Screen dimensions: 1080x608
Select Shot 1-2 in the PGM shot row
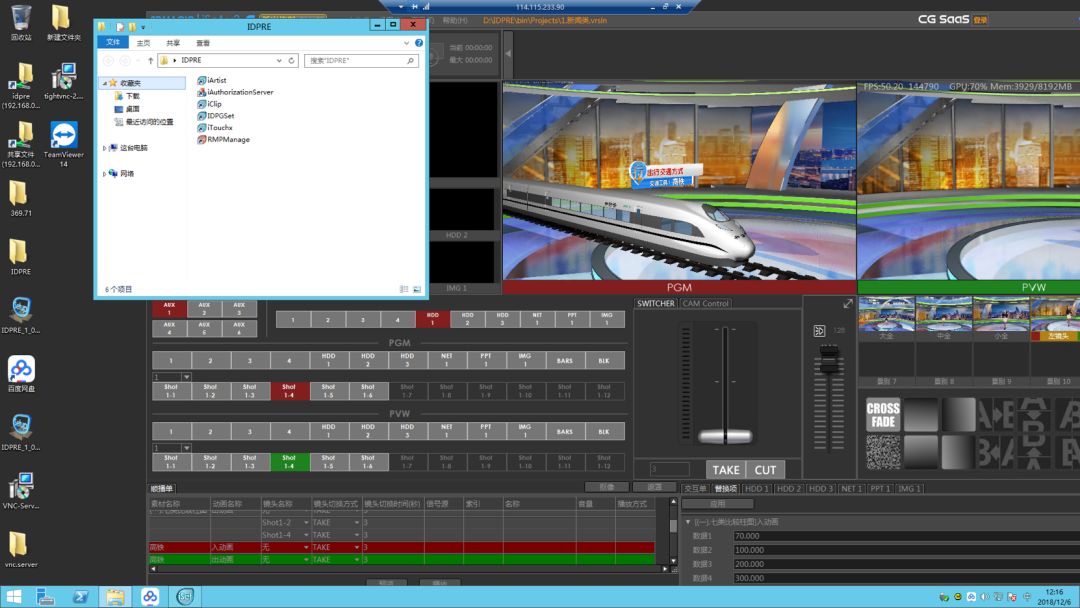coord(210,391)
